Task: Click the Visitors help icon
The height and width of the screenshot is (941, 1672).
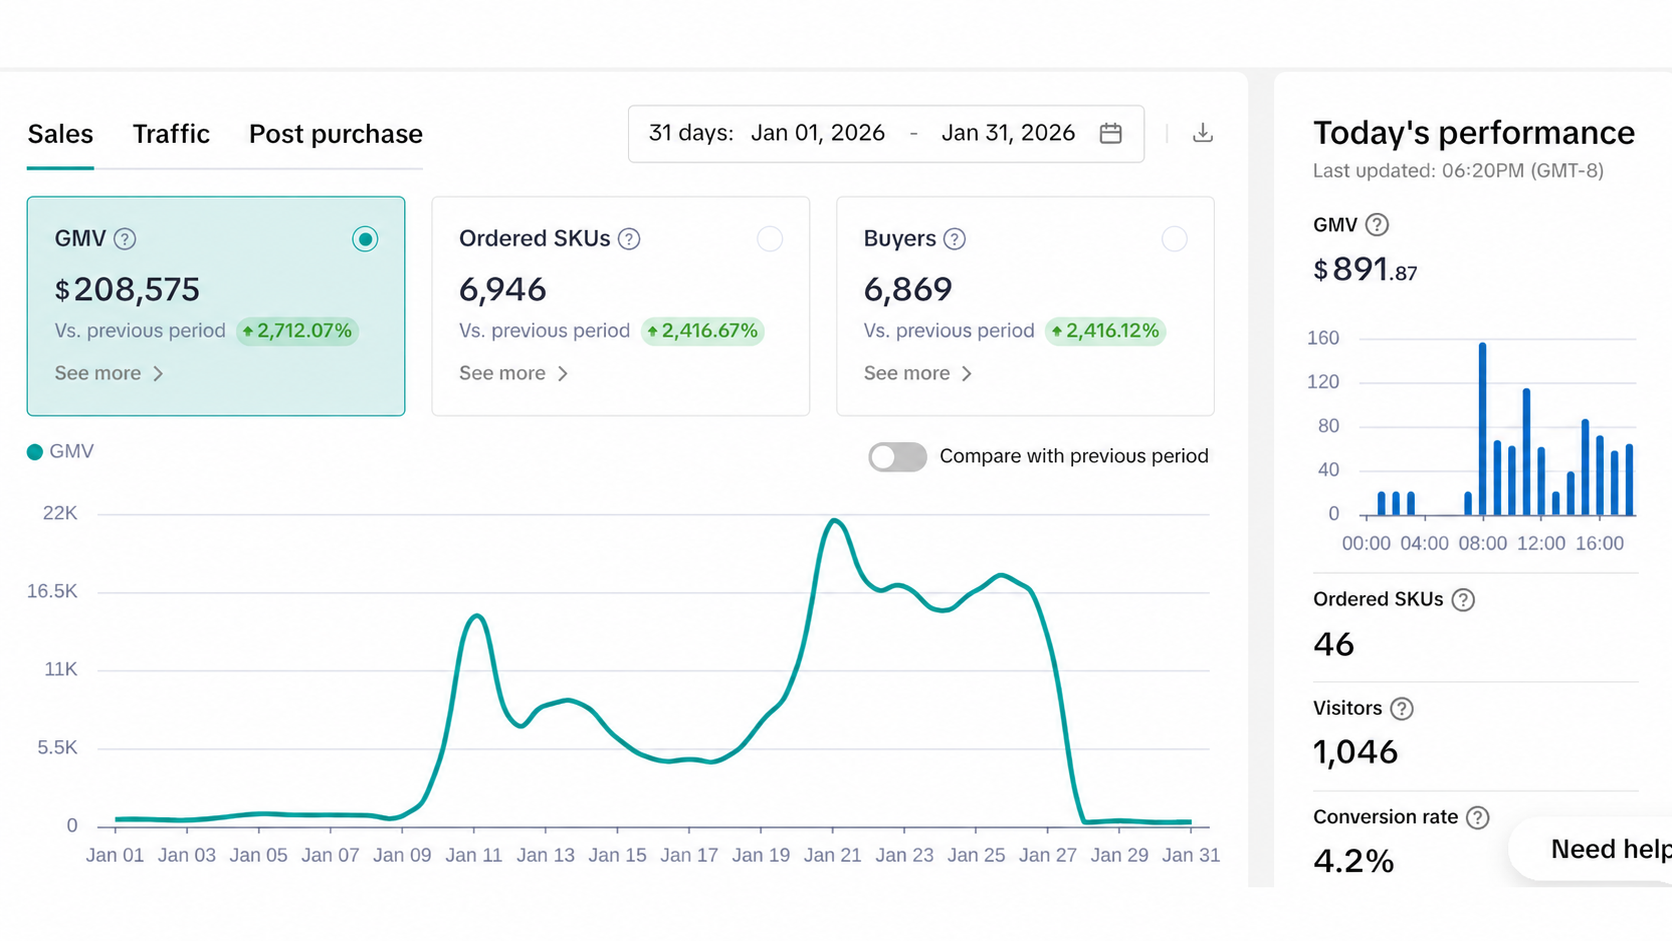Action: 1402,709
